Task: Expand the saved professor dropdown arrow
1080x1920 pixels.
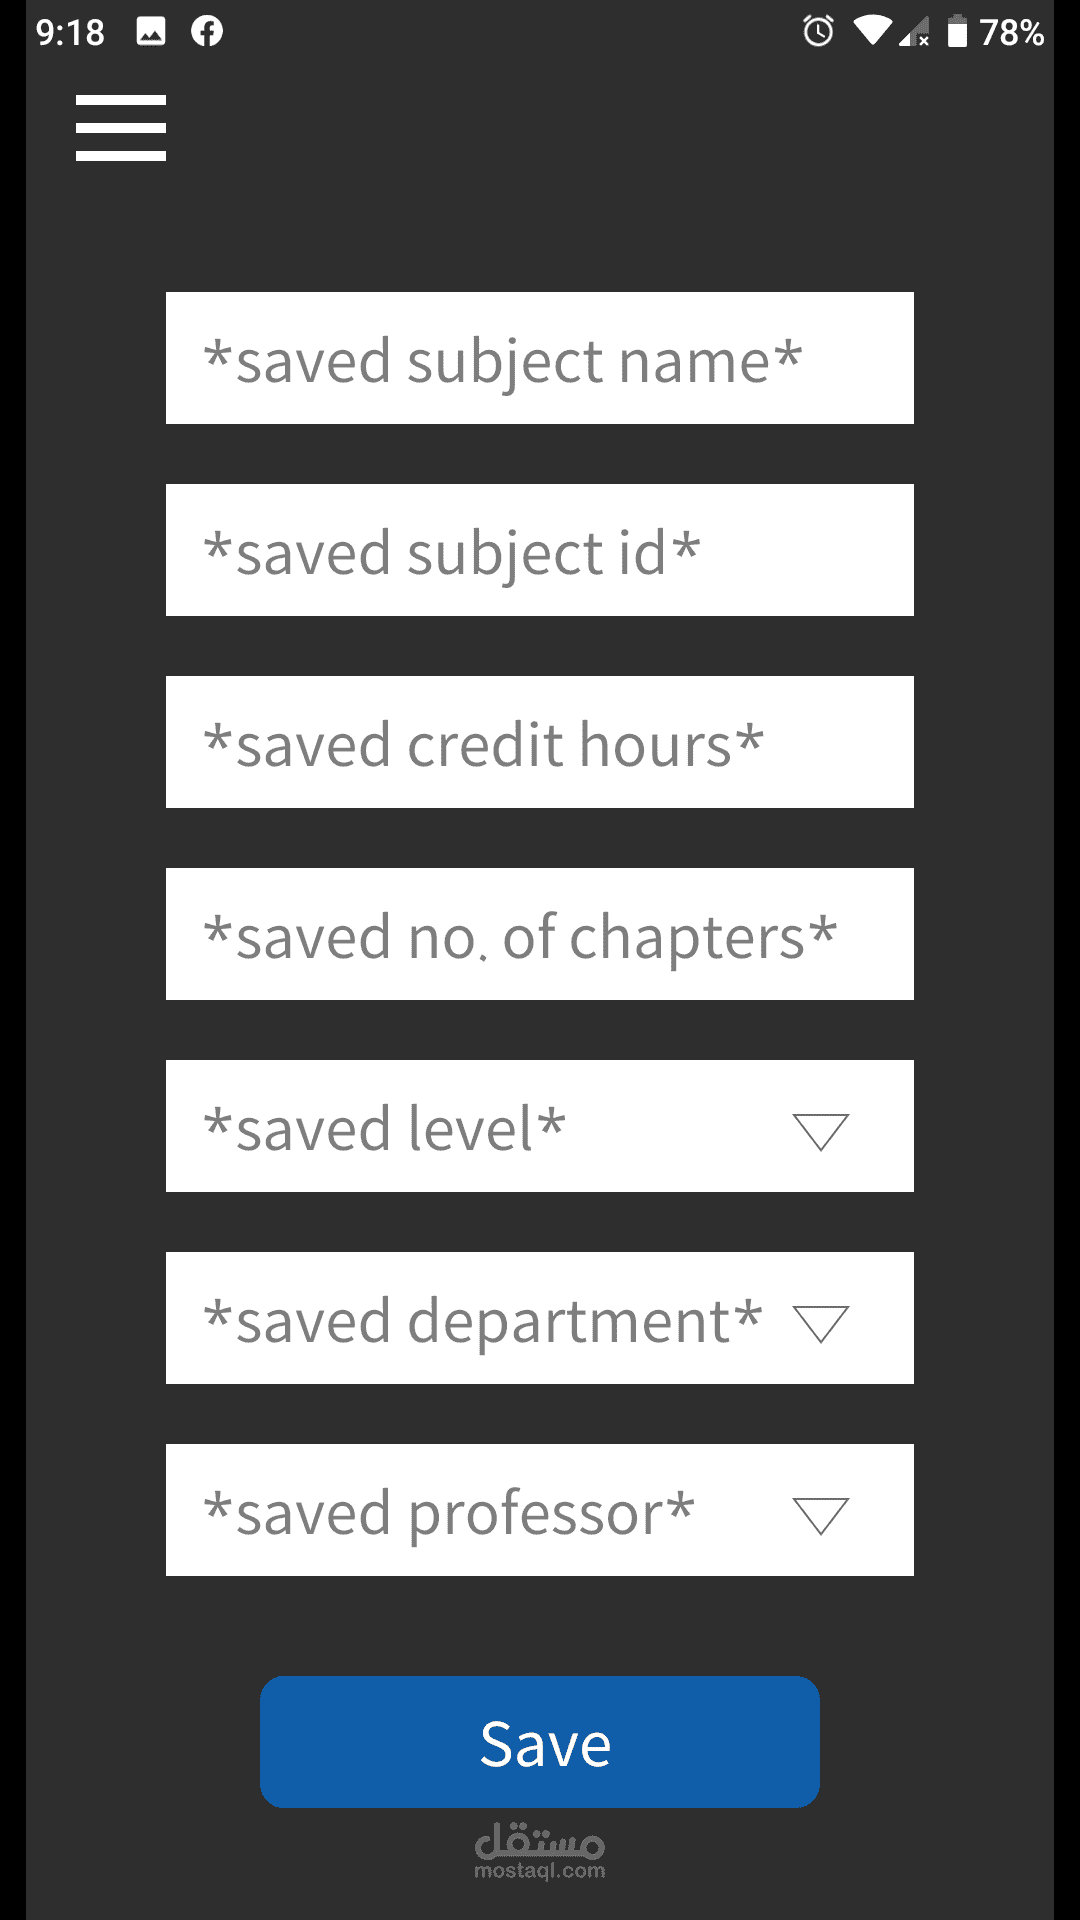Action: pos(821,1515)
